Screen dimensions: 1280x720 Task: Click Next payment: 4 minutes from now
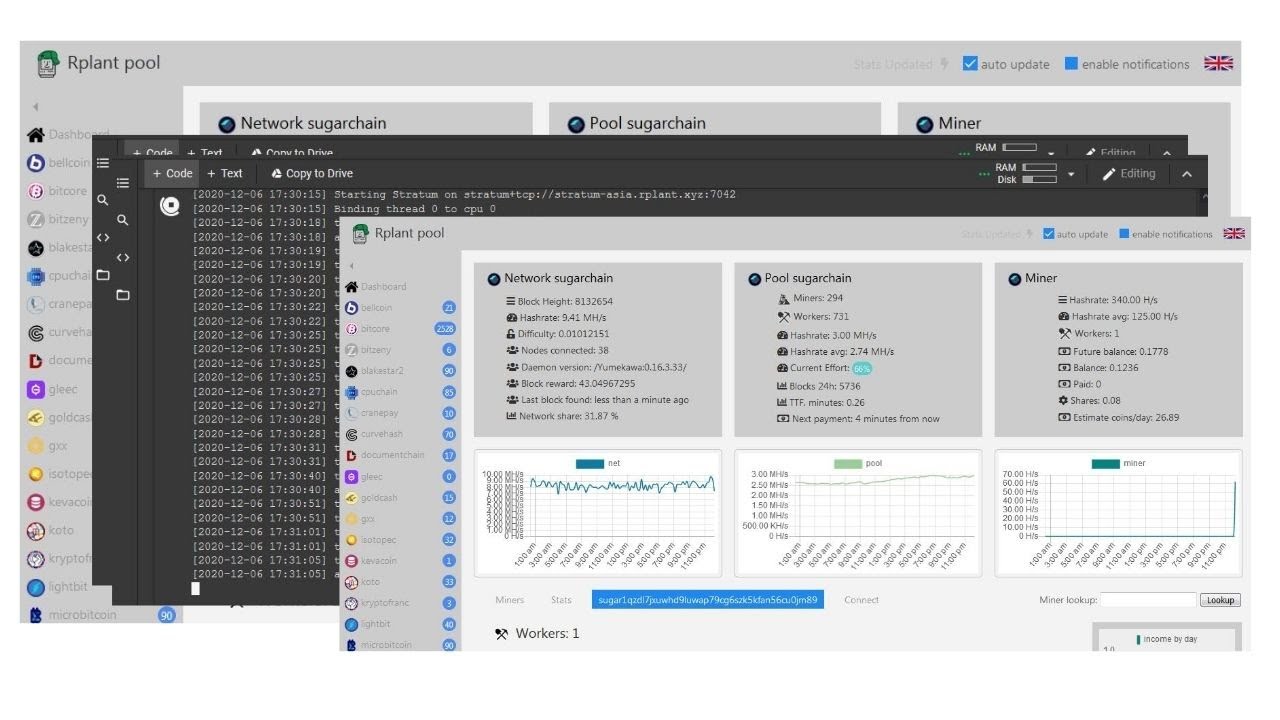pos(866,419)
